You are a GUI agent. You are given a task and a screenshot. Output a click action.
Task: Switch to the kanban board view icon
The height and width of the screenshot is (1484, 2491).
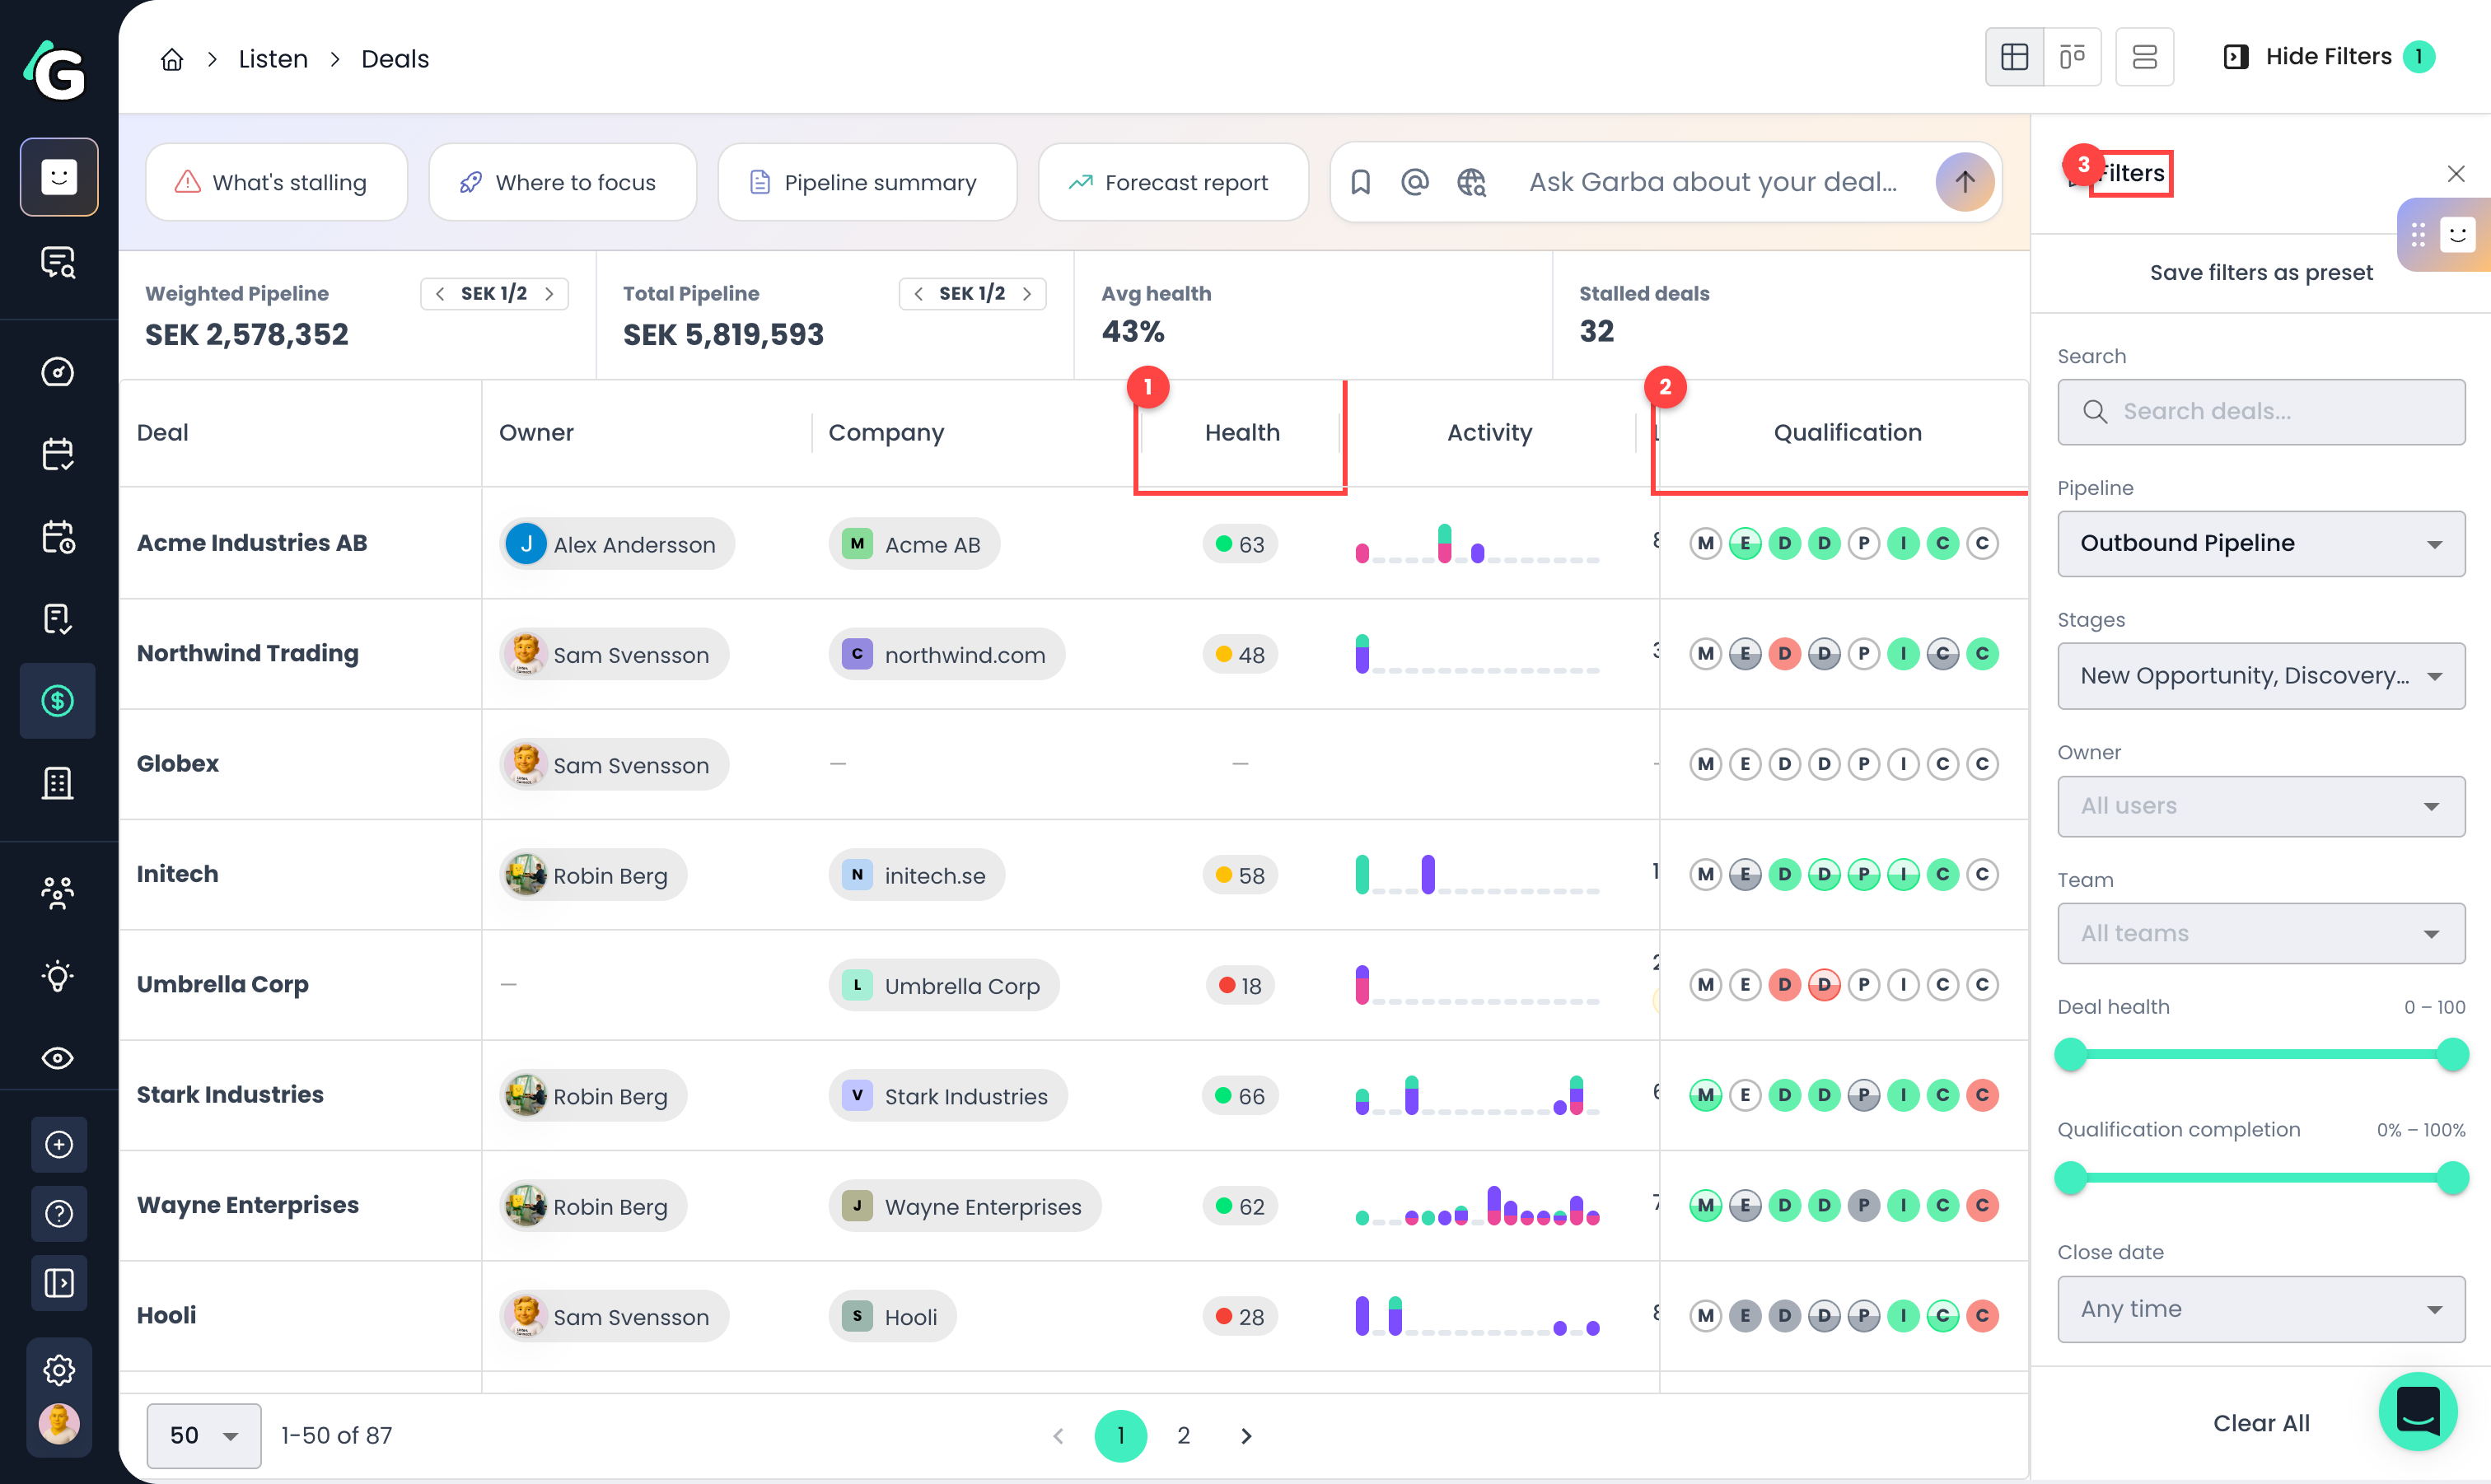[x=2072, y=57]
